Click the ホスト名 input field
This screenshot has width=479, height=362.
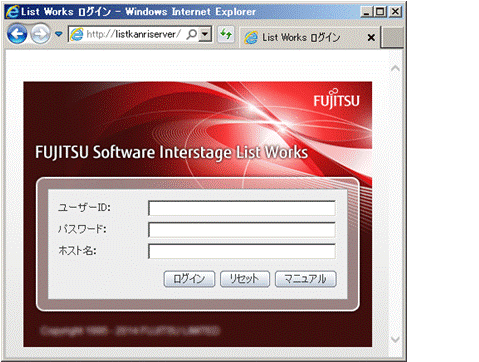(242, 251)
